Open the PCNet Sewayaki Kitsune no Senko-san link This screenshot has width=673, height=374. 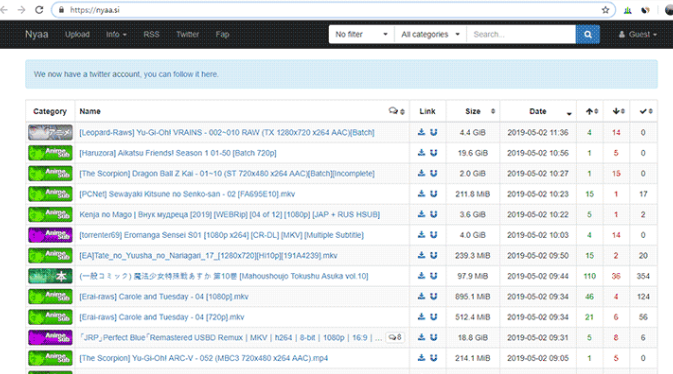(x=187, y=194)
